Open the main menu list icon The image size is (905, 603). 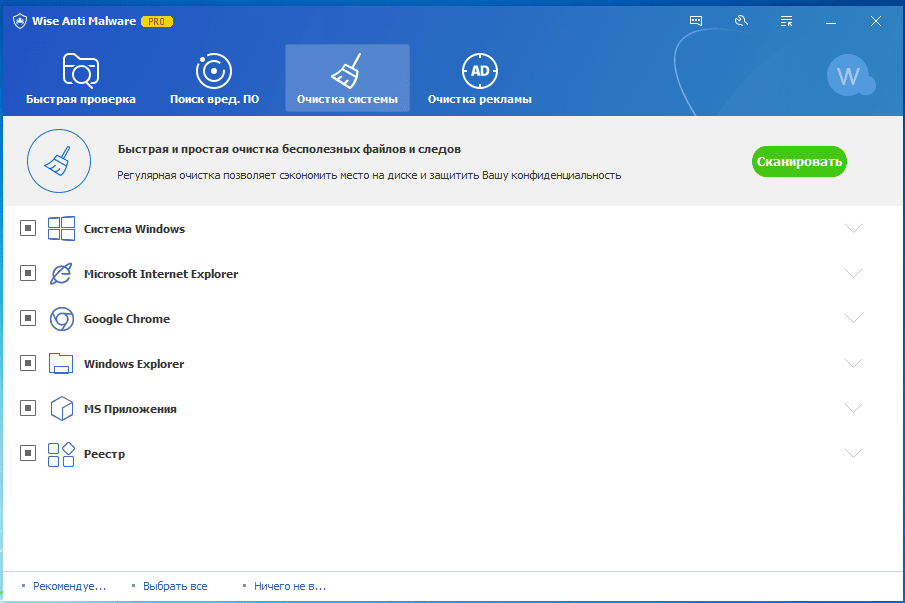pyautogui.click(x=786, y=21)
